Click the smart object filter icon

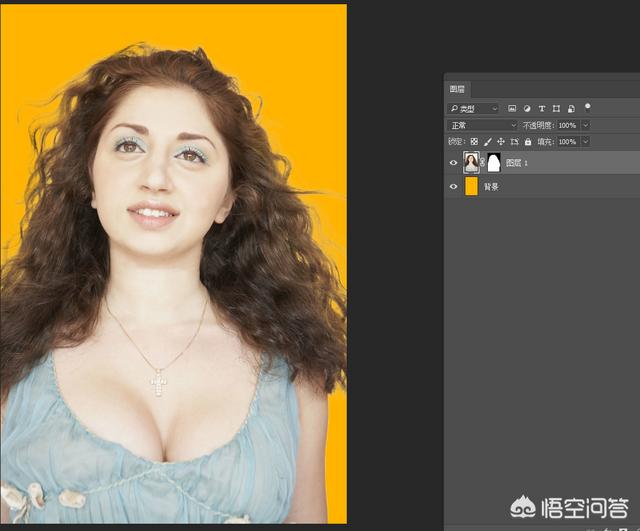tap(570, 108)
